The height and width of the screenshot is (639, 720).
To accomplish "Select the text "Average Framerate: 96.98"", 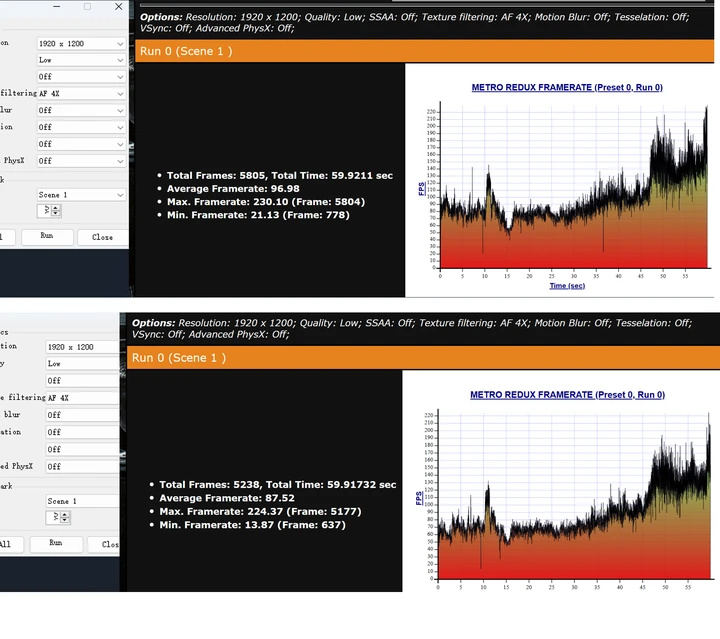I will (x=233, y=189).
